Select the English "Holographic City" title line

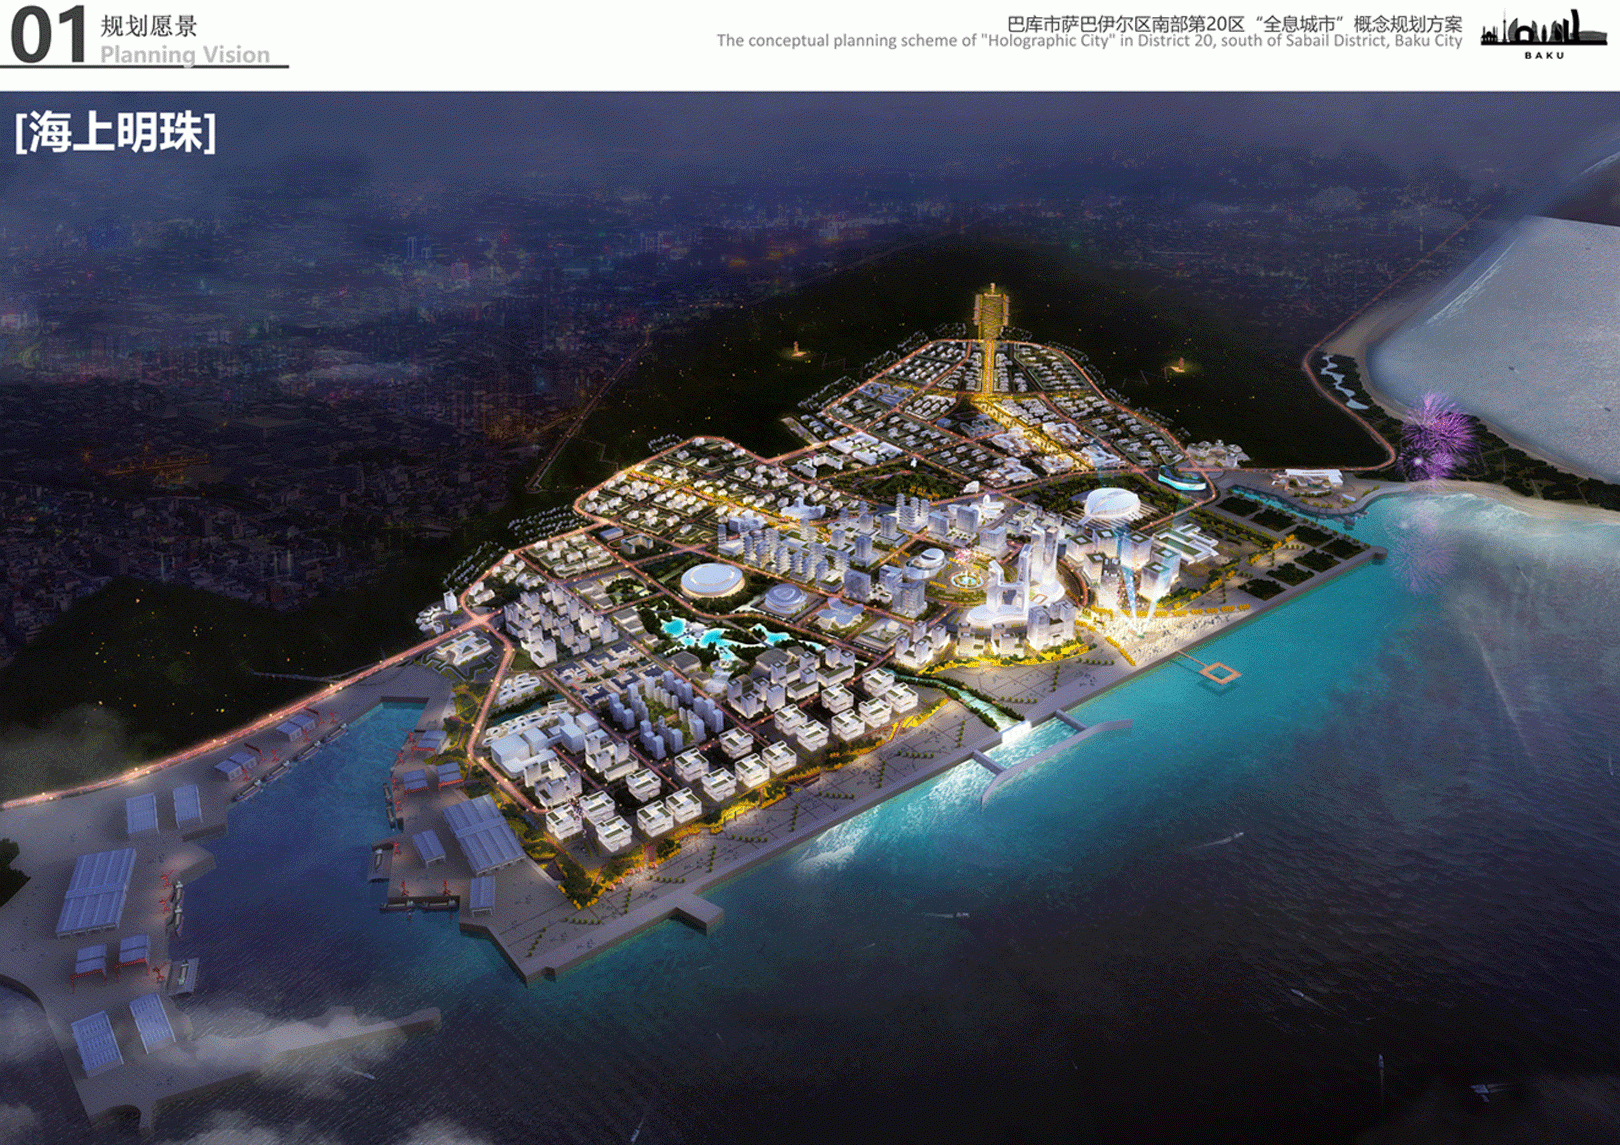coord(1089,41)
